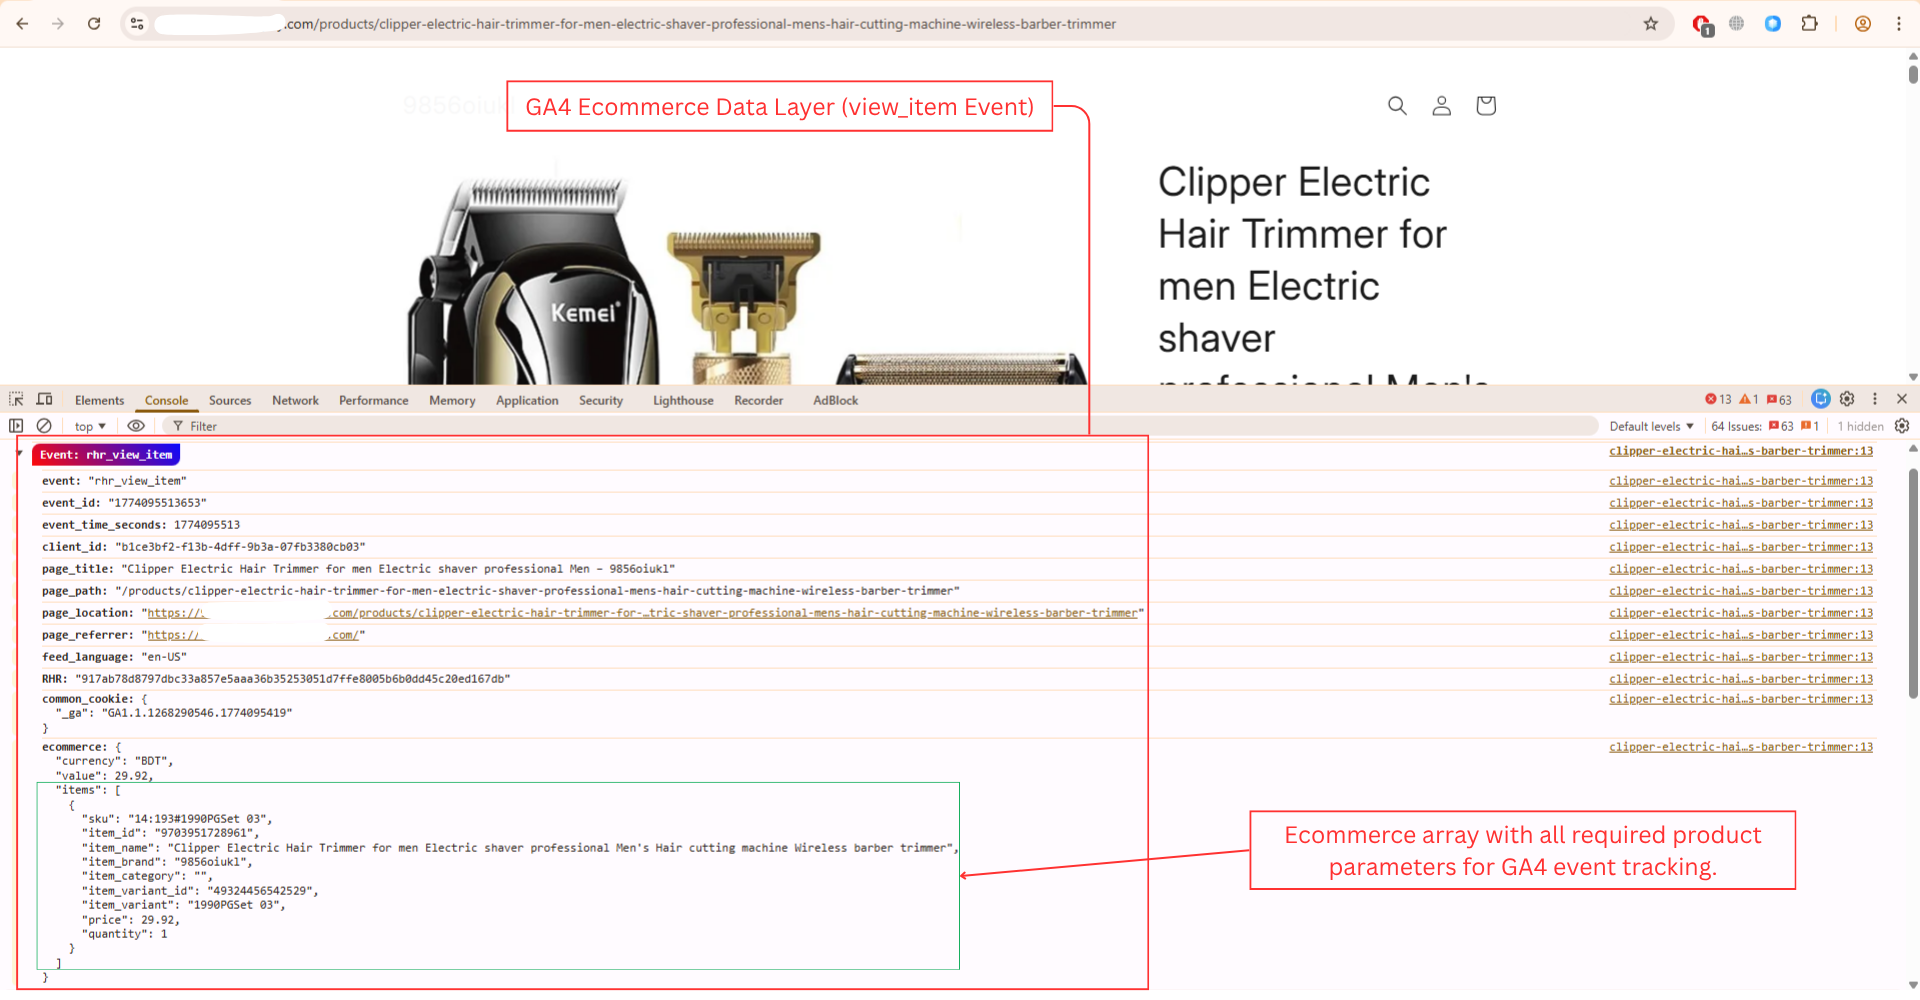Open the store account login icon
The width and height of the screenshot is (1920, 1000).
(x=1441, y=105)
